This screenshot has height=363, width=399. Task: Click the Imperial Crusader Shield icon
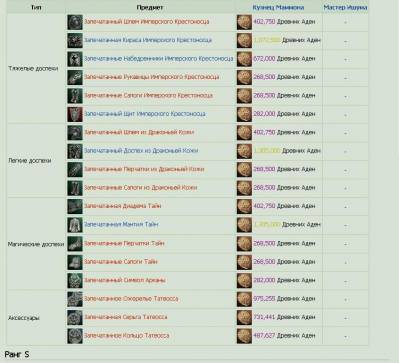tap(75, 114)
